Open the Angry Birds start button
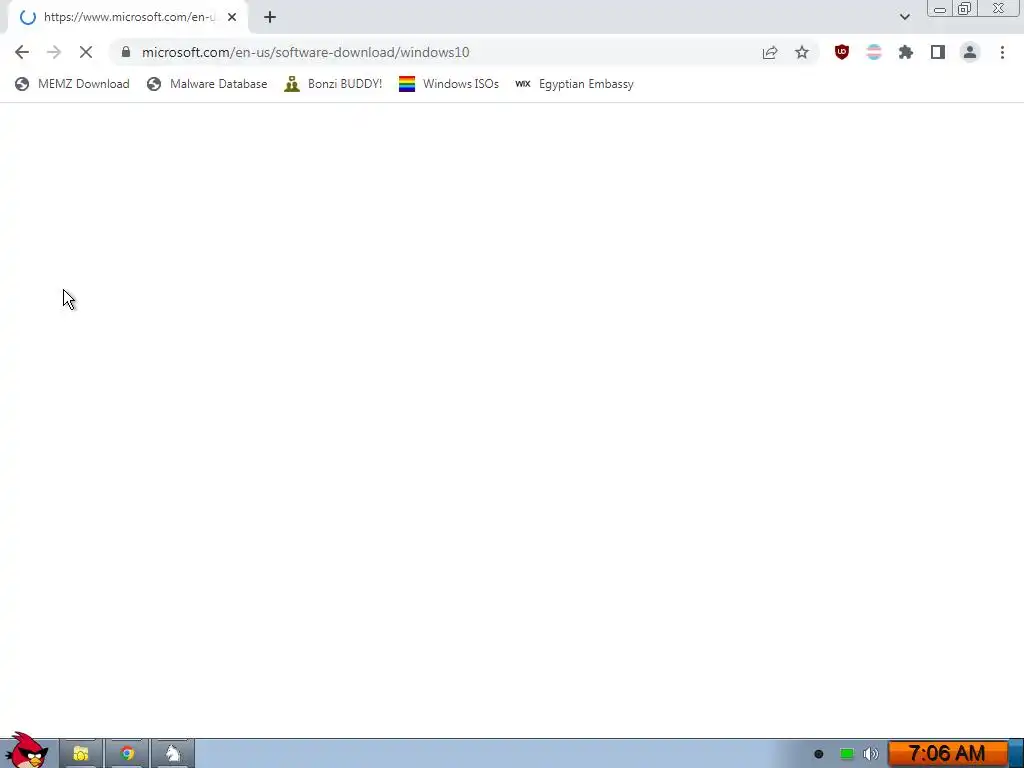This screenshot has height=768, width=1024. [x=27, y=750]
